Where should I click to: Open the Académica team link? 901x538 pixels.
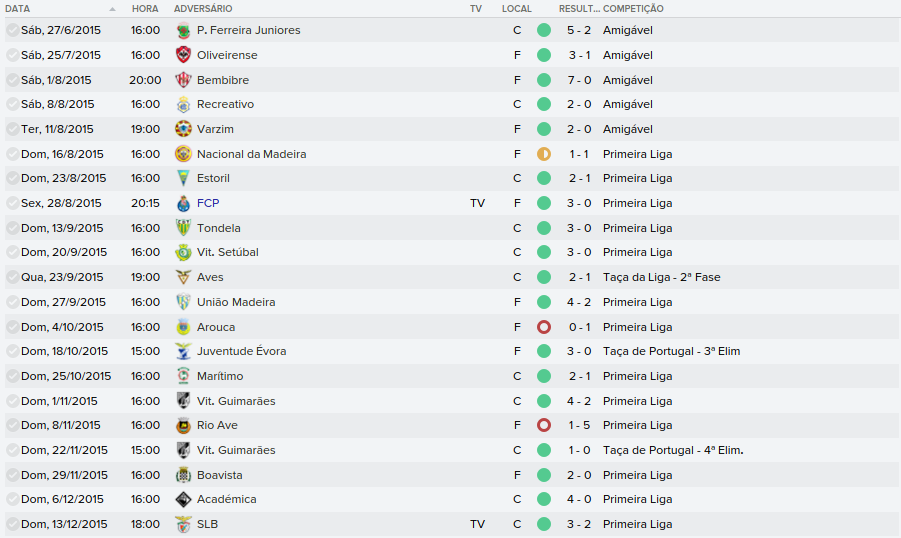tap(227, 499)
